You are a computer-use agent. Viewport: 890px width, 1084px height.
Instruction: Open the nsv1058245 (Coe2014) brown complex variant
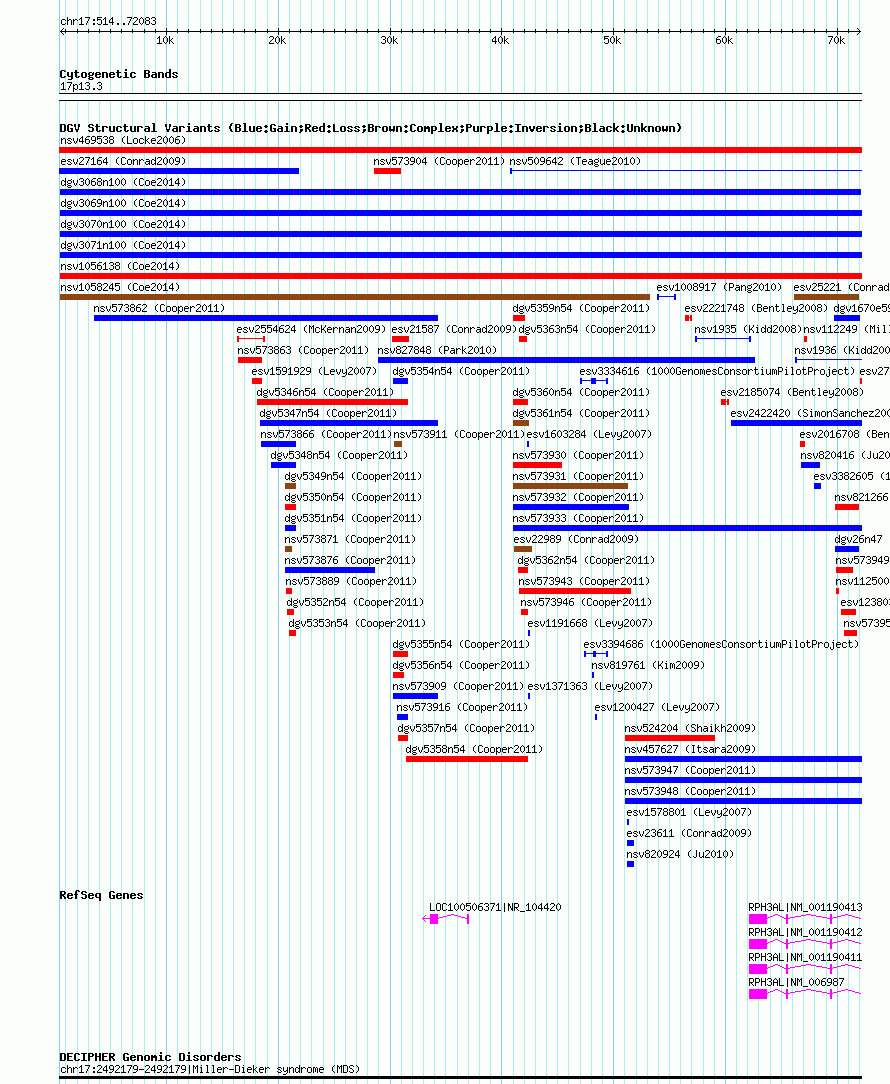[355, 297]
